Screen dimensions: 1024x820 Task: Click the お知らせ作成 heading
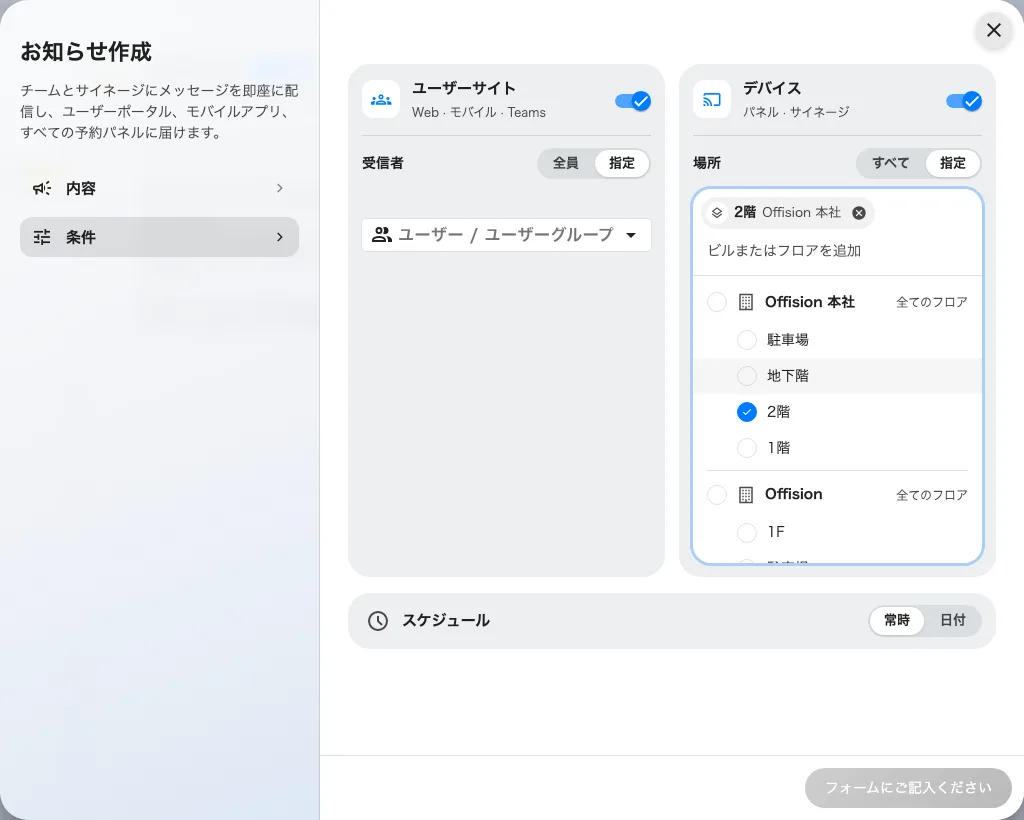(x=86, y=52)
